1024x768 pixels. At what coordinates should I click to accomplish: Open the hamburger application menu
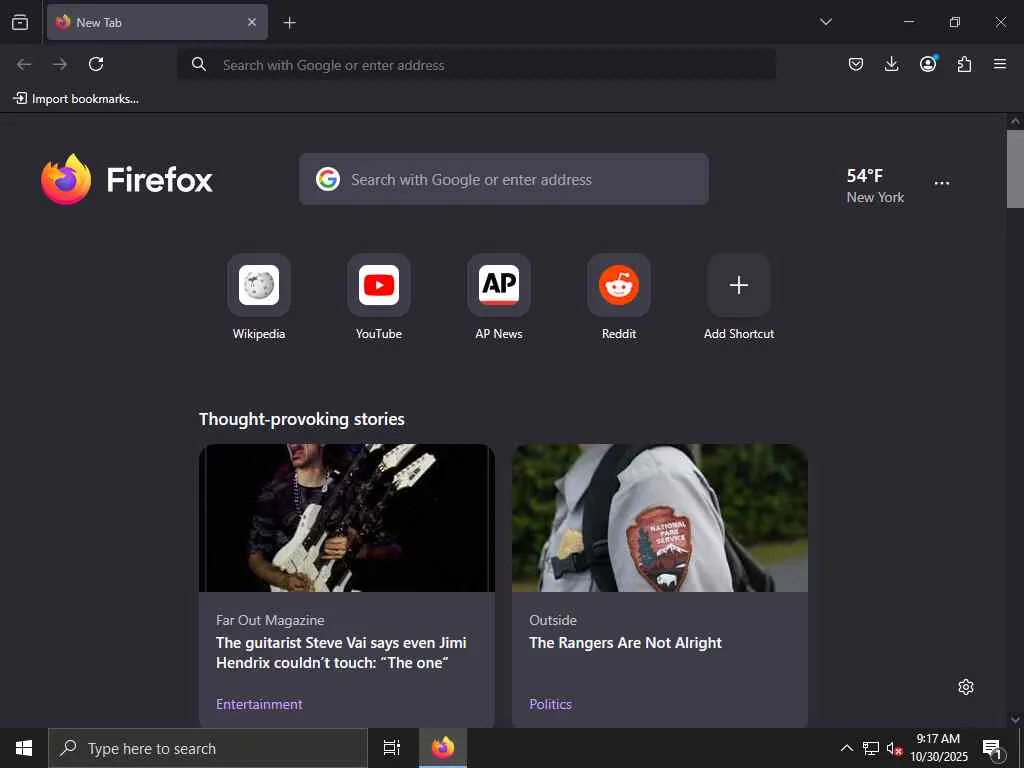pyautogui.click(x=1000, y=64)
